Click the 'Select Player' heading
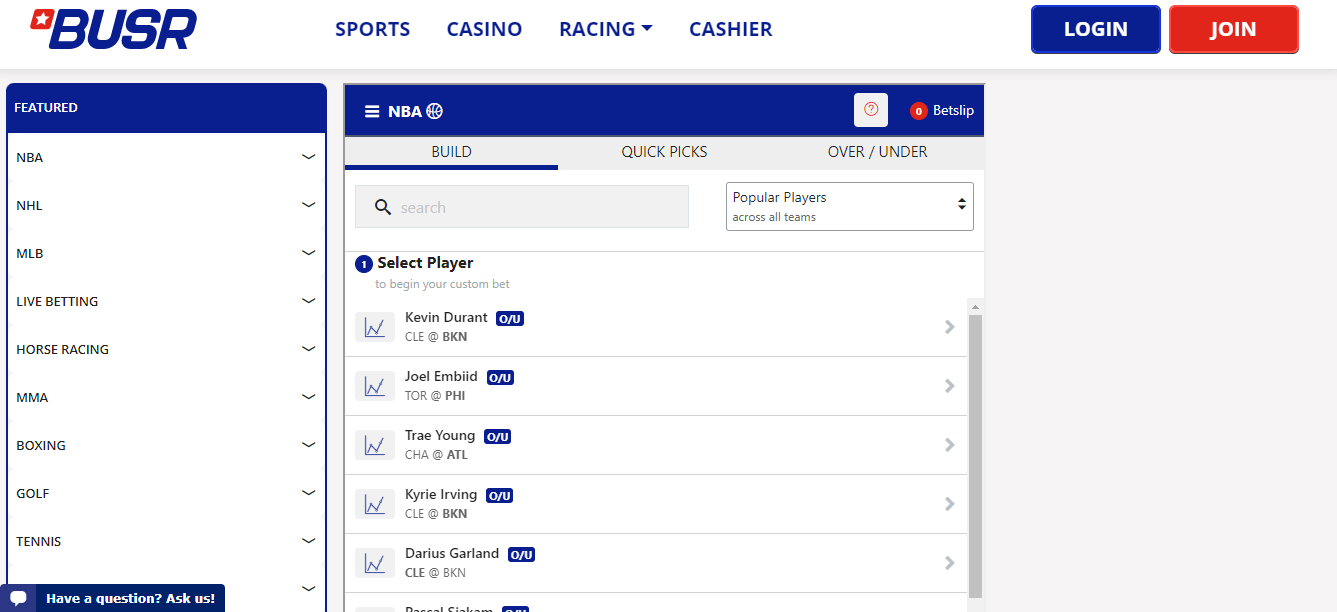 (x=425, y=263)
